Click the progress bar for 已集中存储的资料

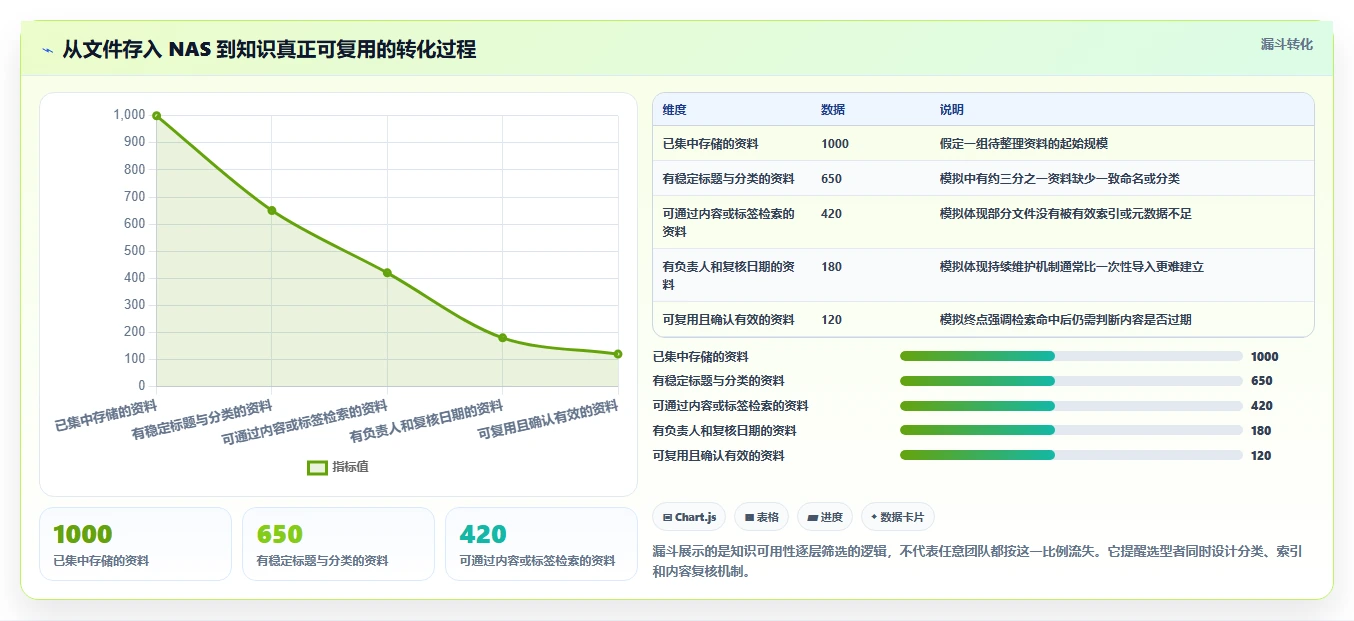(x=1071, y=356)
